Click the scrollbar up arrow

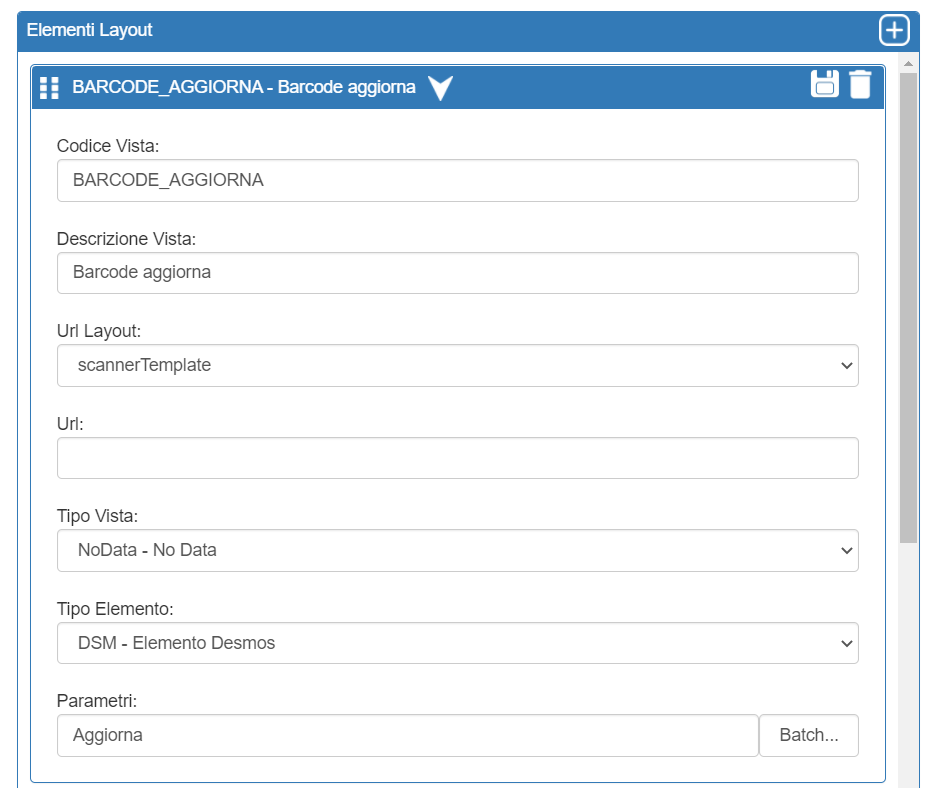(x=908, y=63)
